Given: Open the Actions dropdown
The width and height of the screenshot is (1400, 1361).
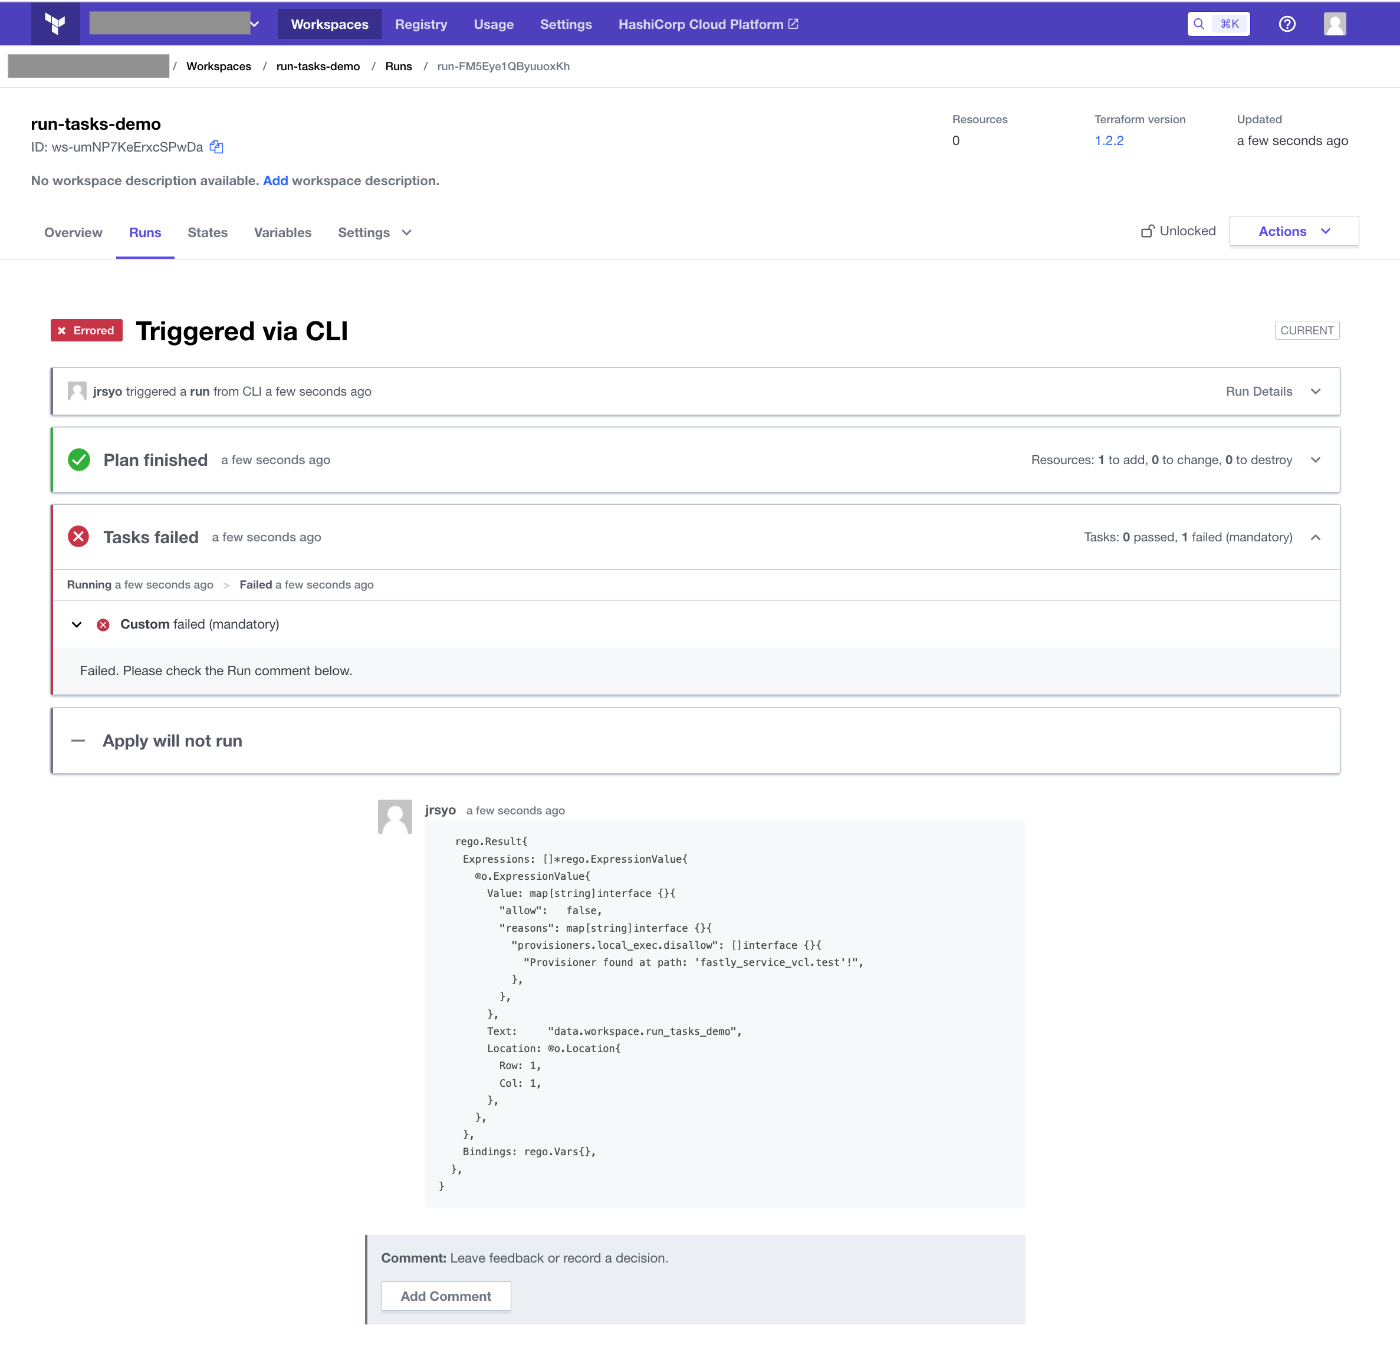Looking at the screenshot, I should (1294, 231).
